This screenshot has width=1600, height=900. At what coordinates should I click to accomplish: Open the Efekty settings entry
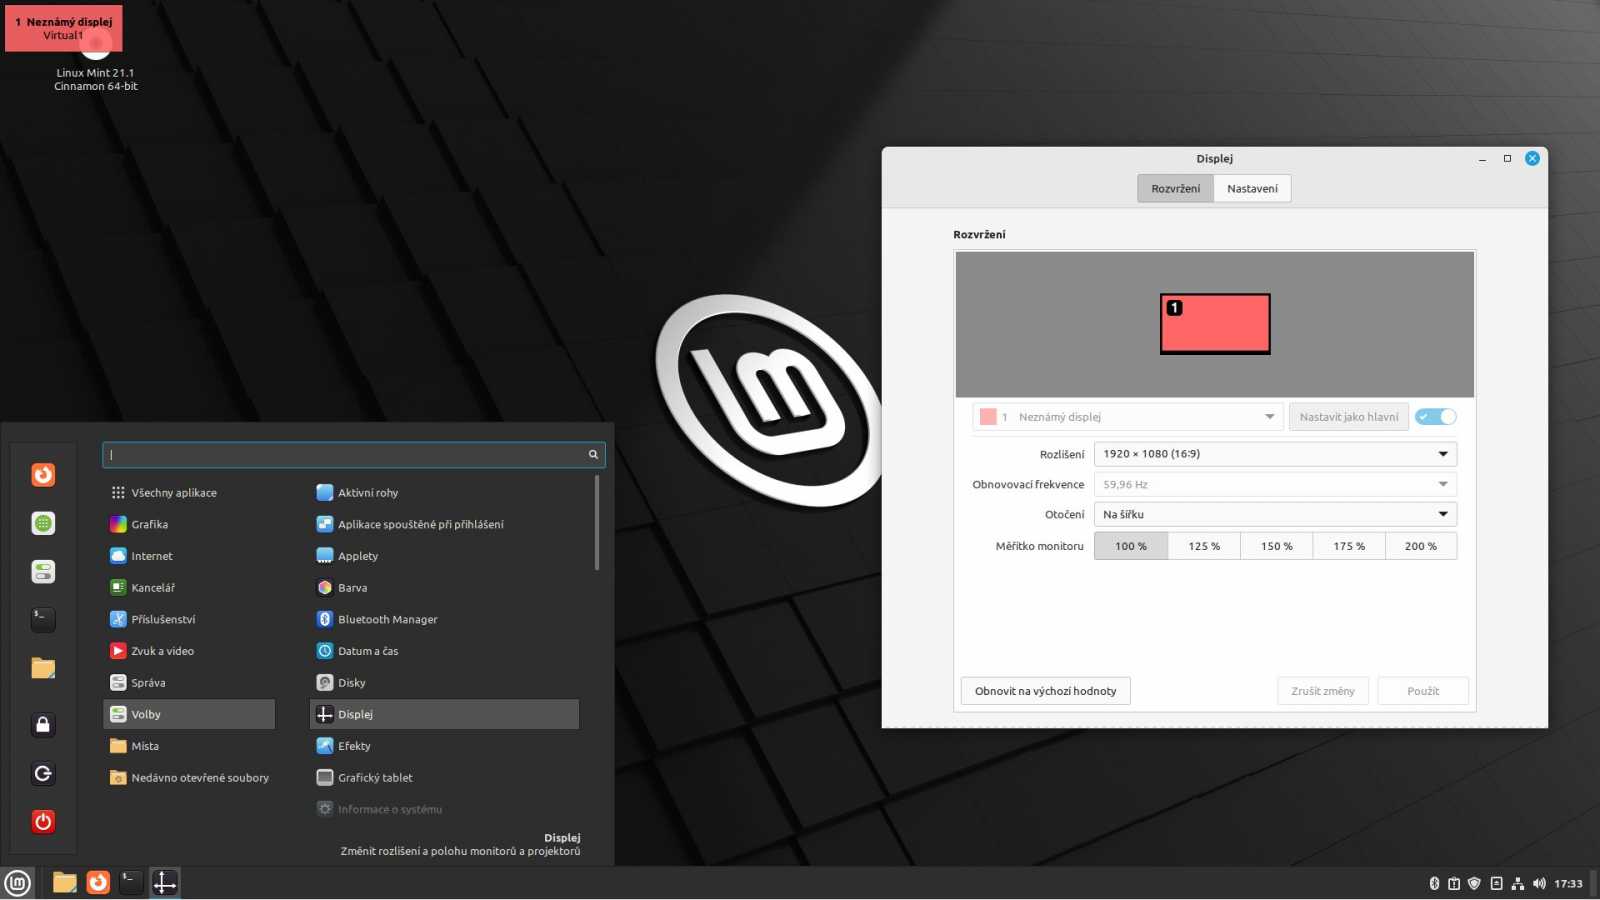(x=445, y=746)
